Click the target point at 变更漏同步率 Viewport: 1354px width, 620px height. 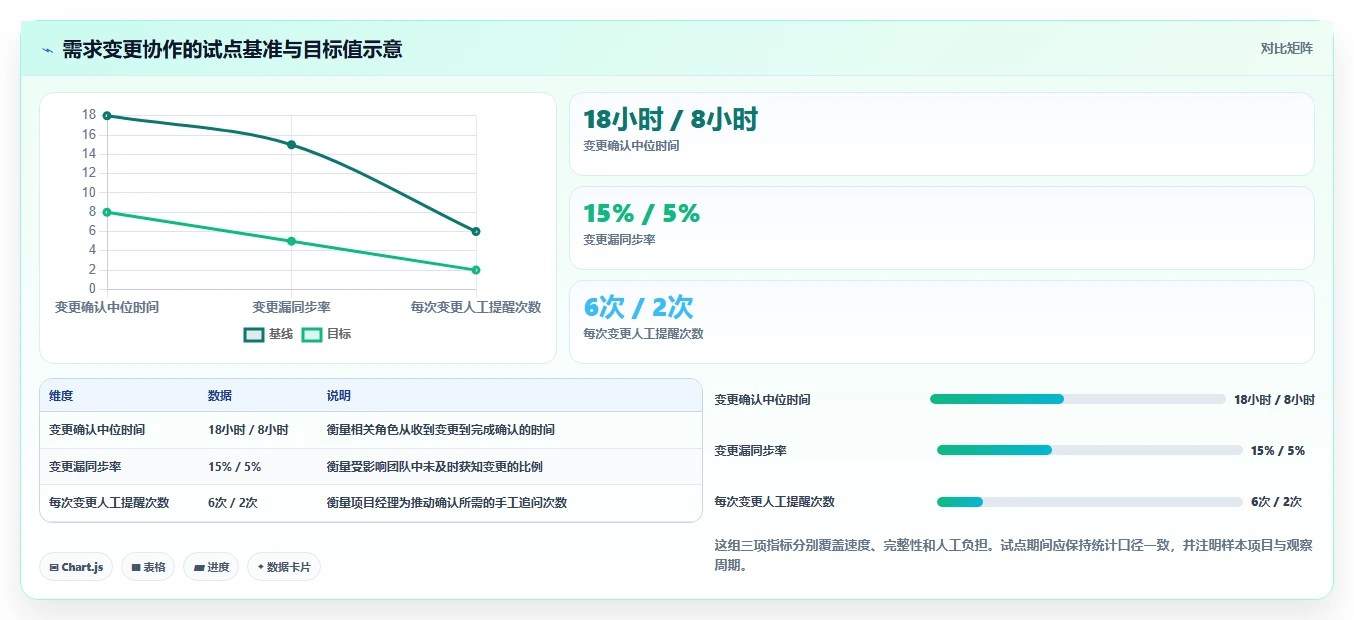pos(291,241)
